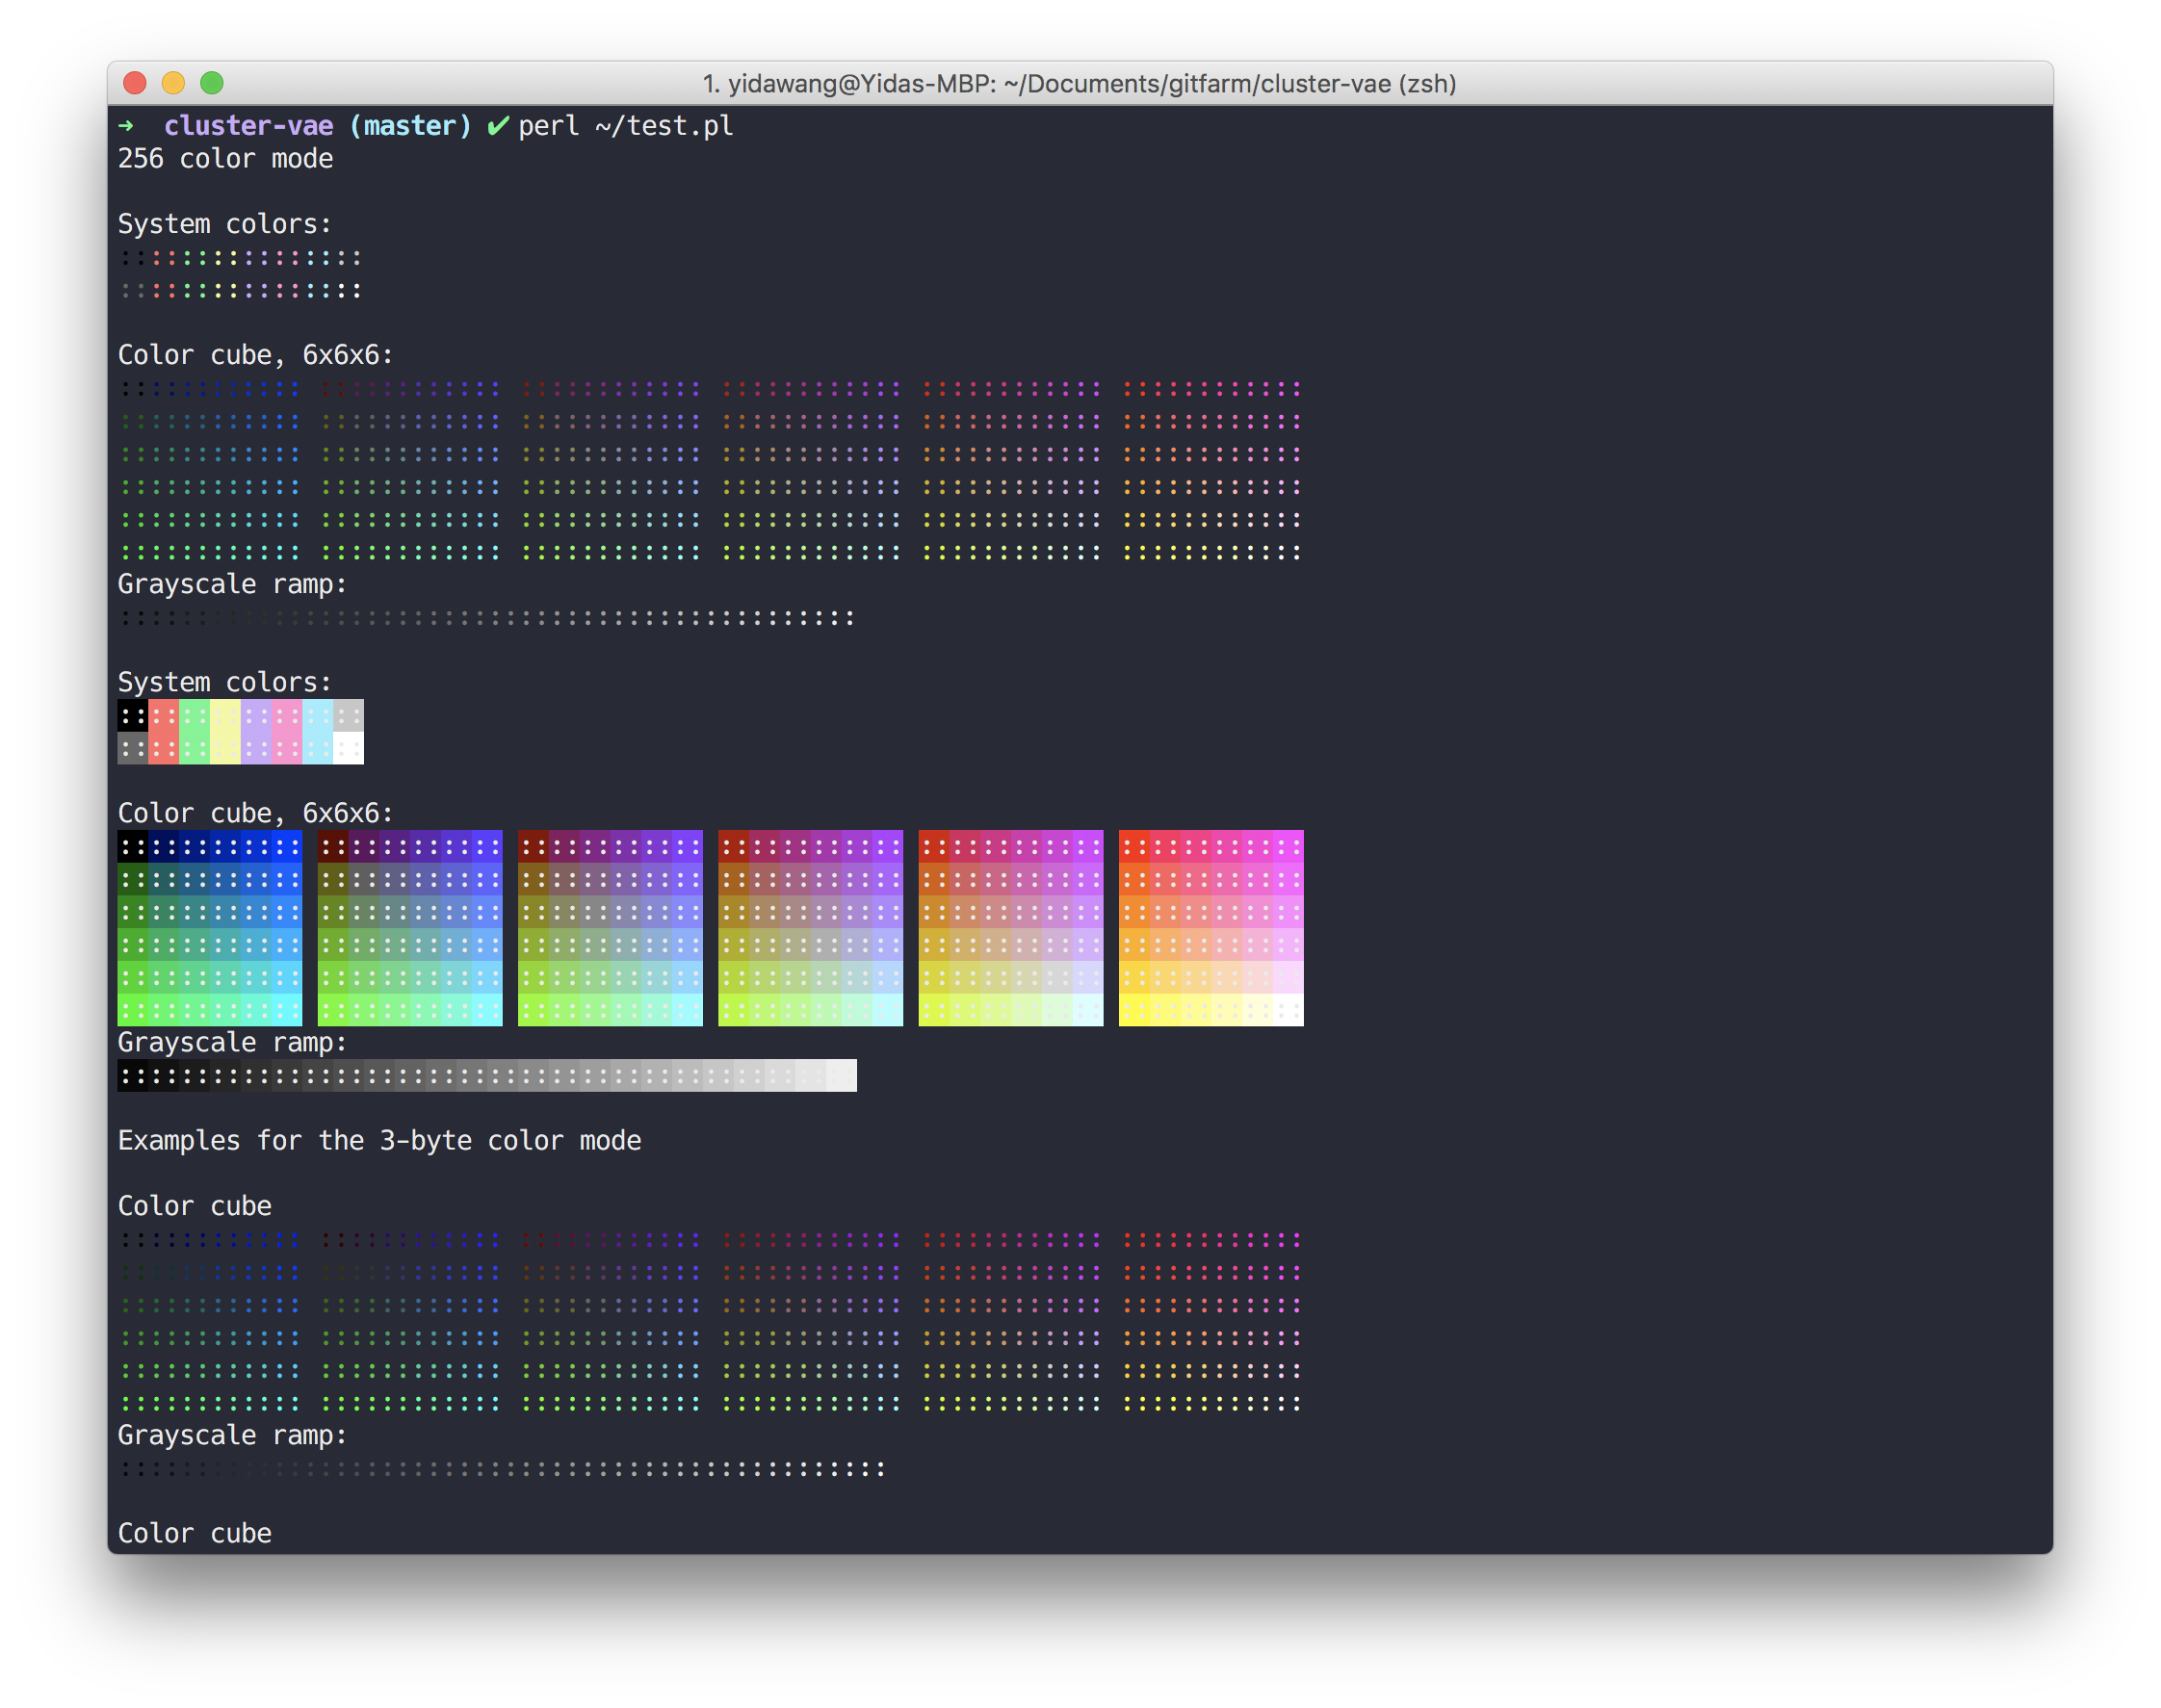Click the lightest end of the Grayscale ramp bar
The width and height of the screenshot is (2161, 1708).
coord(845,1075)
